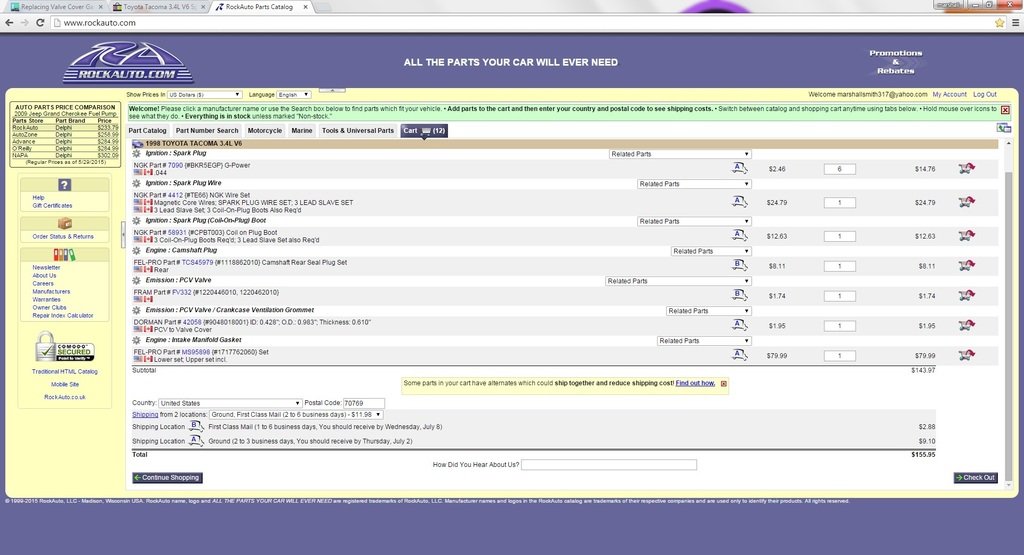Viewport: 1024px width, 555px height.
Task: Open Related Parts dropdown for Ventilation Grommet
Action: pyautogui.click(x=709, y=311)
